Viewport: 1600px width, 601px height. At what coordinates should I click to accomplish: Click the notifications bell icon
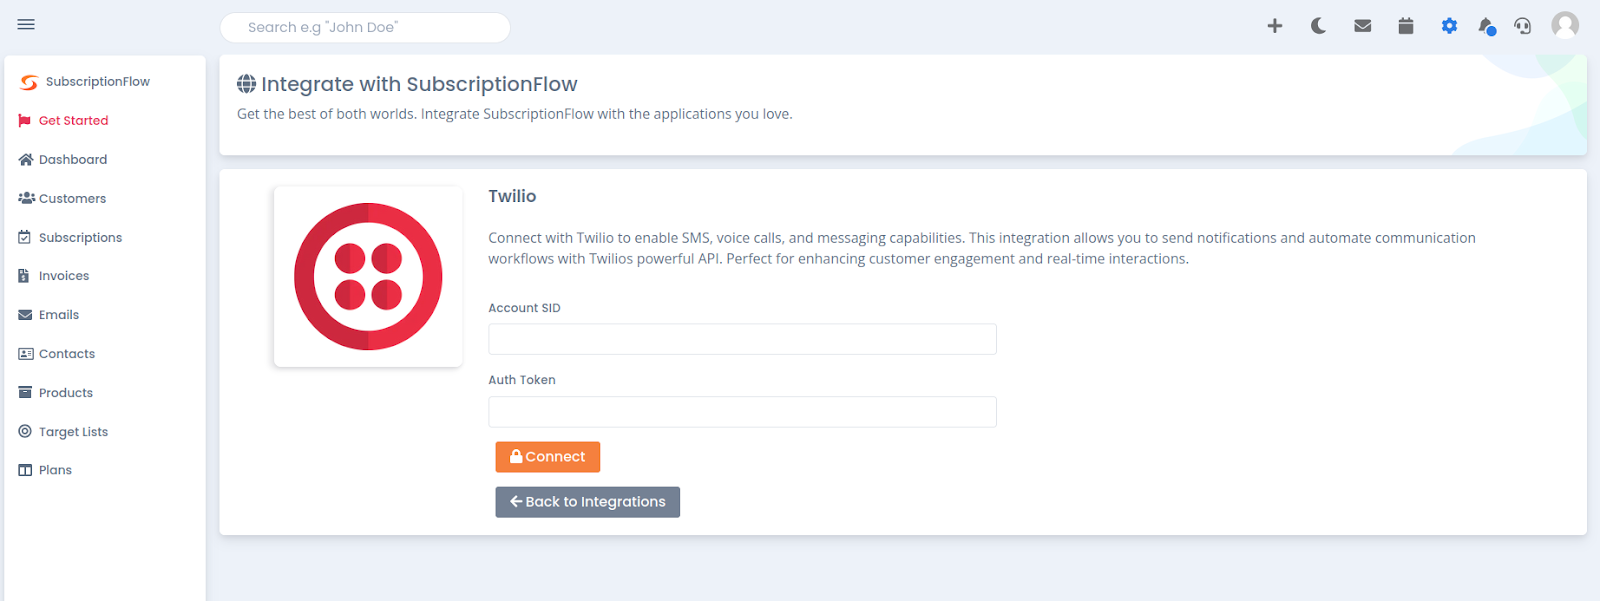tap(1487, 26)
